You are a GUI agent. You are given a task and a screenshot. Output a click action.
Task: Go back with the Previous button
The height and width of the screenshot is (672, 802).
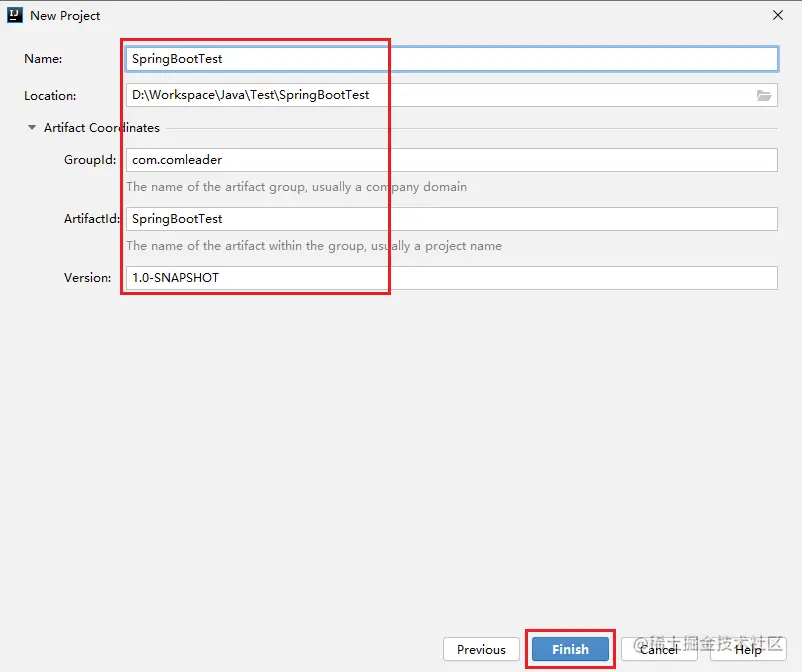[481, 649]
